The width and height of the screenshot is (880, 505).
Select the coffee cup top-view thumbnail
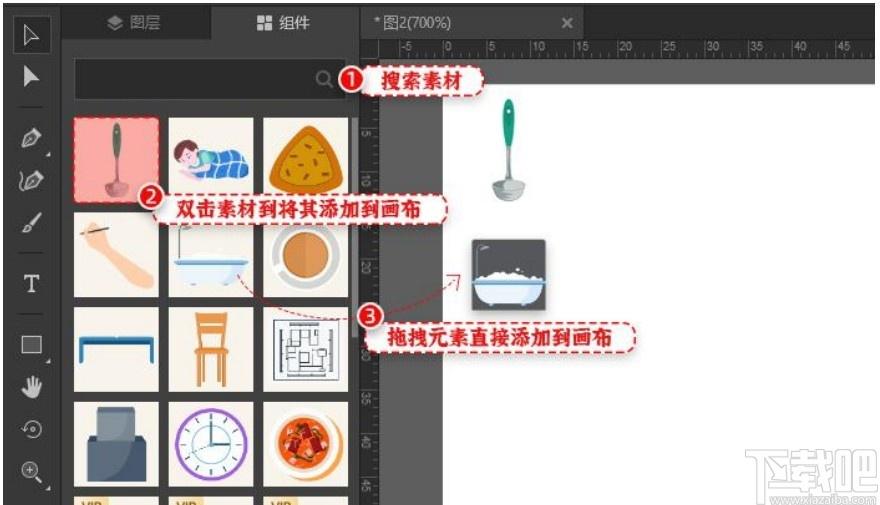point(305,259)
